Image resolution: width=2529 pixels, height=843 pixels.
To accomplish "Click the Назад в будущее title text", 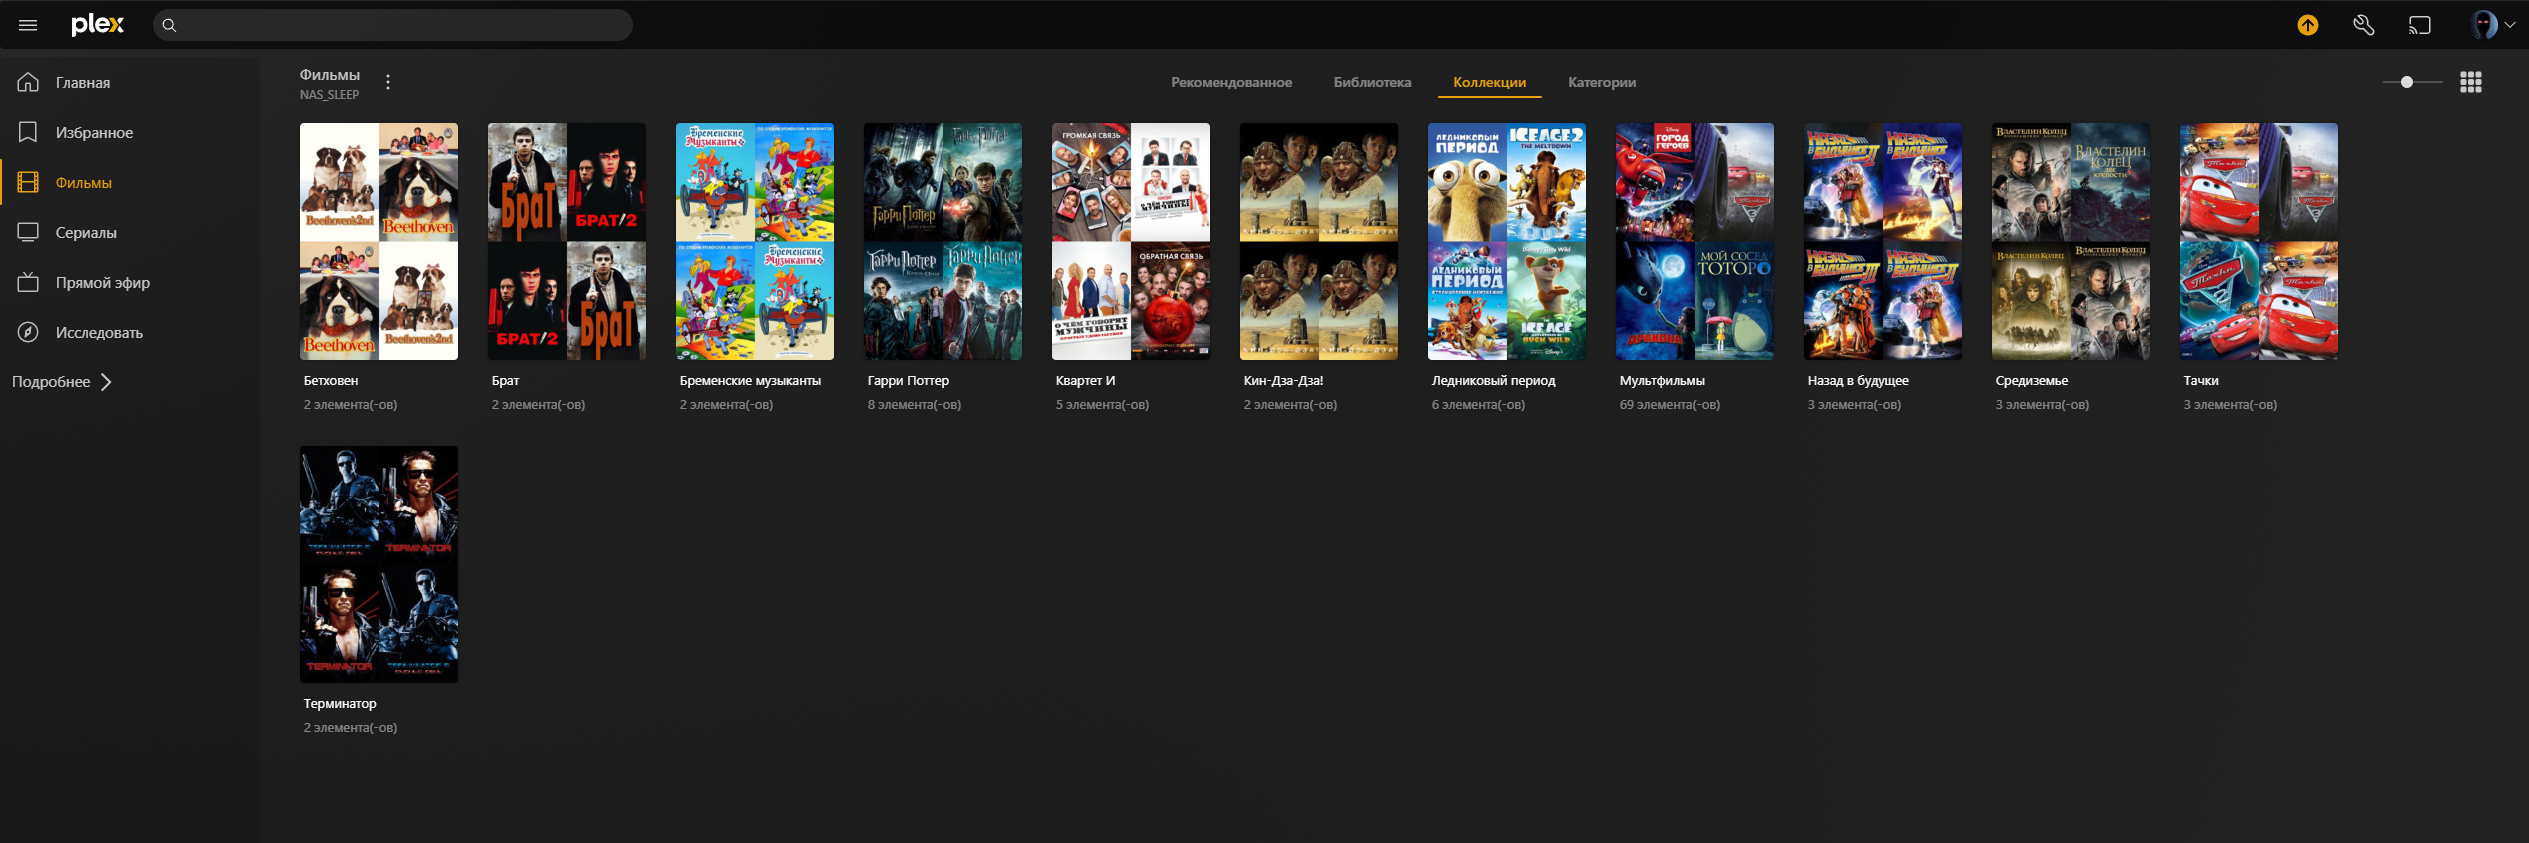I will [1858, 381].
